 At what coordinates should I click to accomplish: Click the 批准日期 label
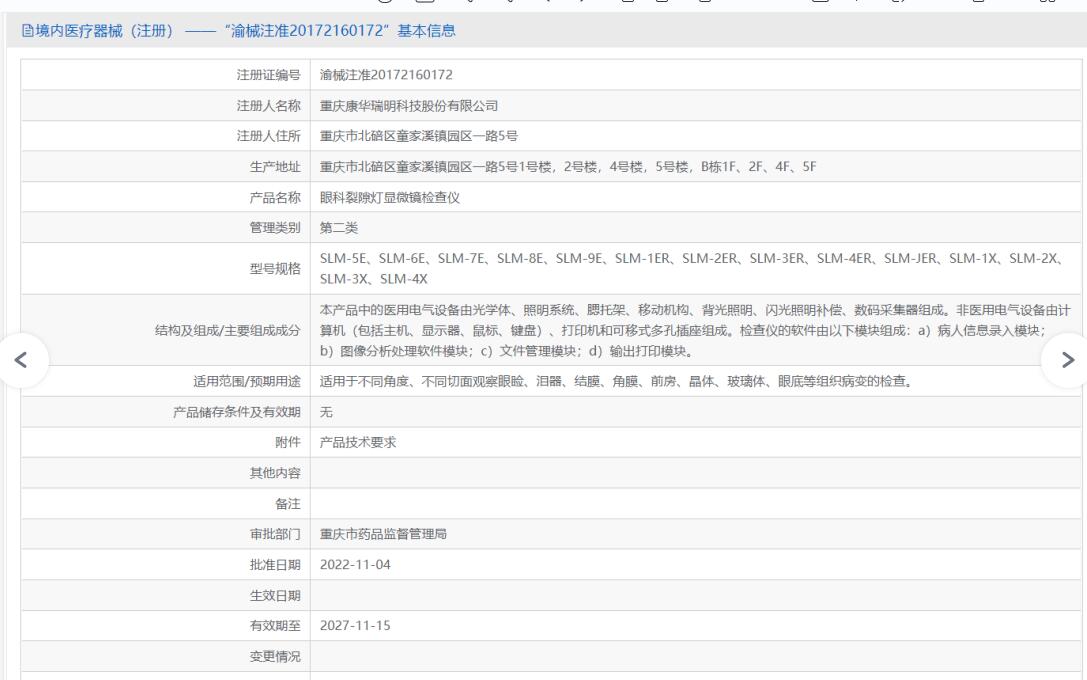tap(275, 565)
